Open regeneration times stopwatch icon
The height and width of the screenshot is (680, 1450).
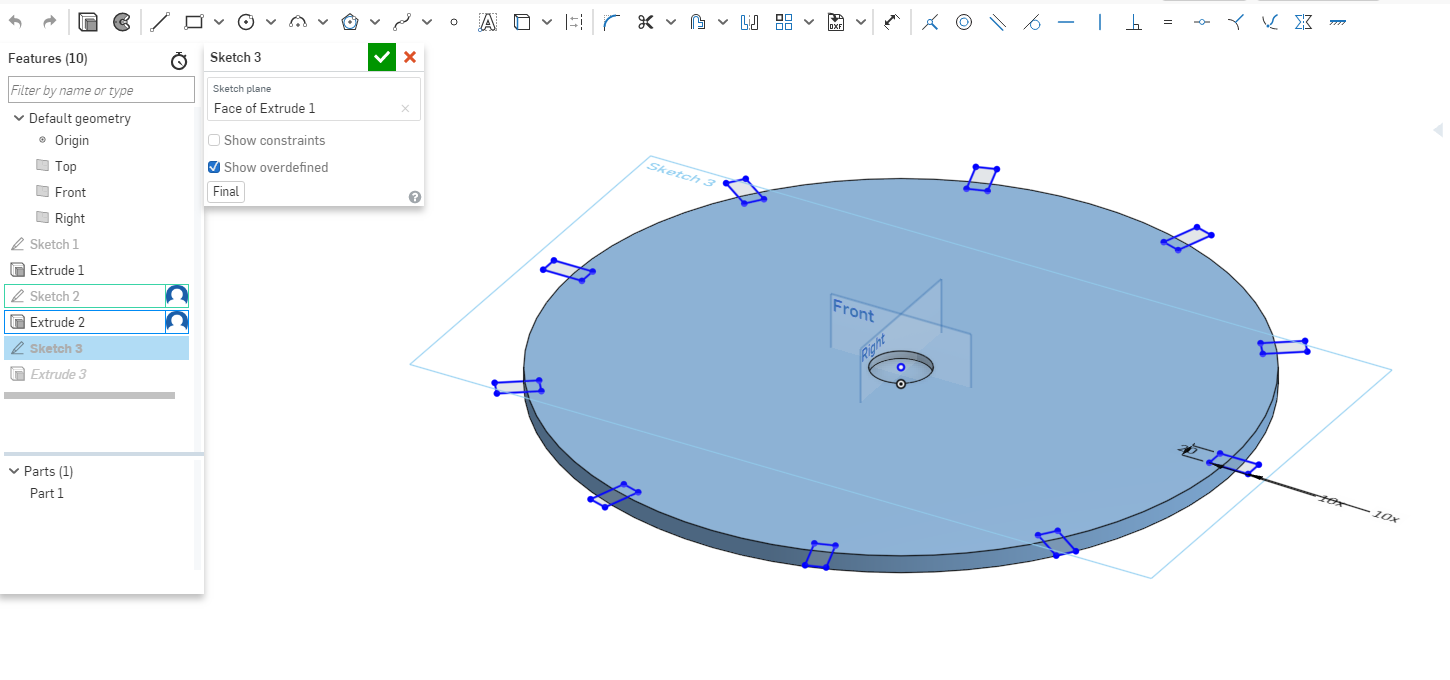(x=179, y=61)
